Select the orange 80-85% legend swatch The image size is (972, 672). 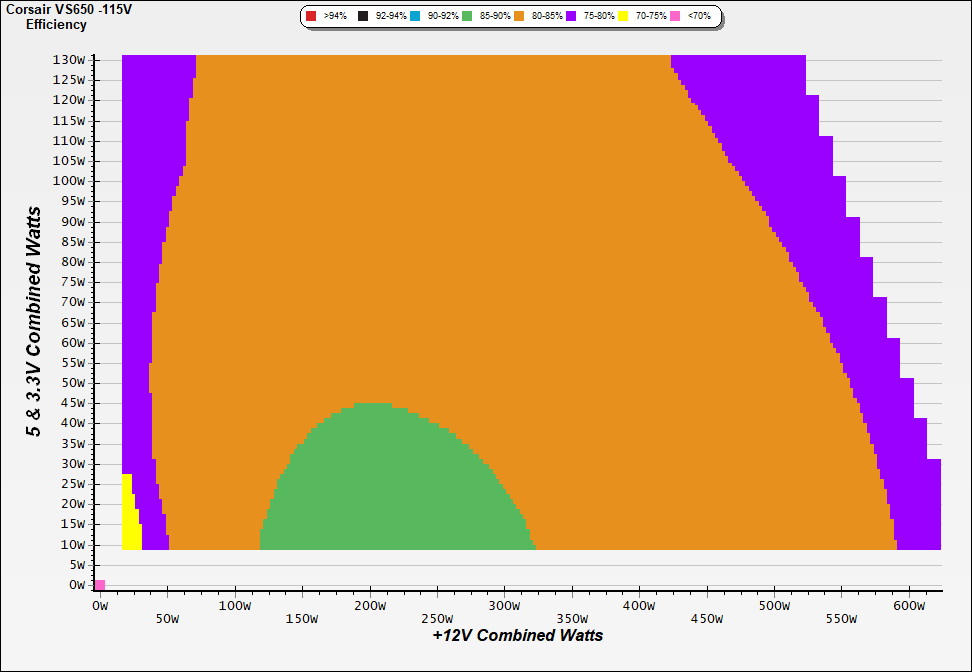click(519, 17)
